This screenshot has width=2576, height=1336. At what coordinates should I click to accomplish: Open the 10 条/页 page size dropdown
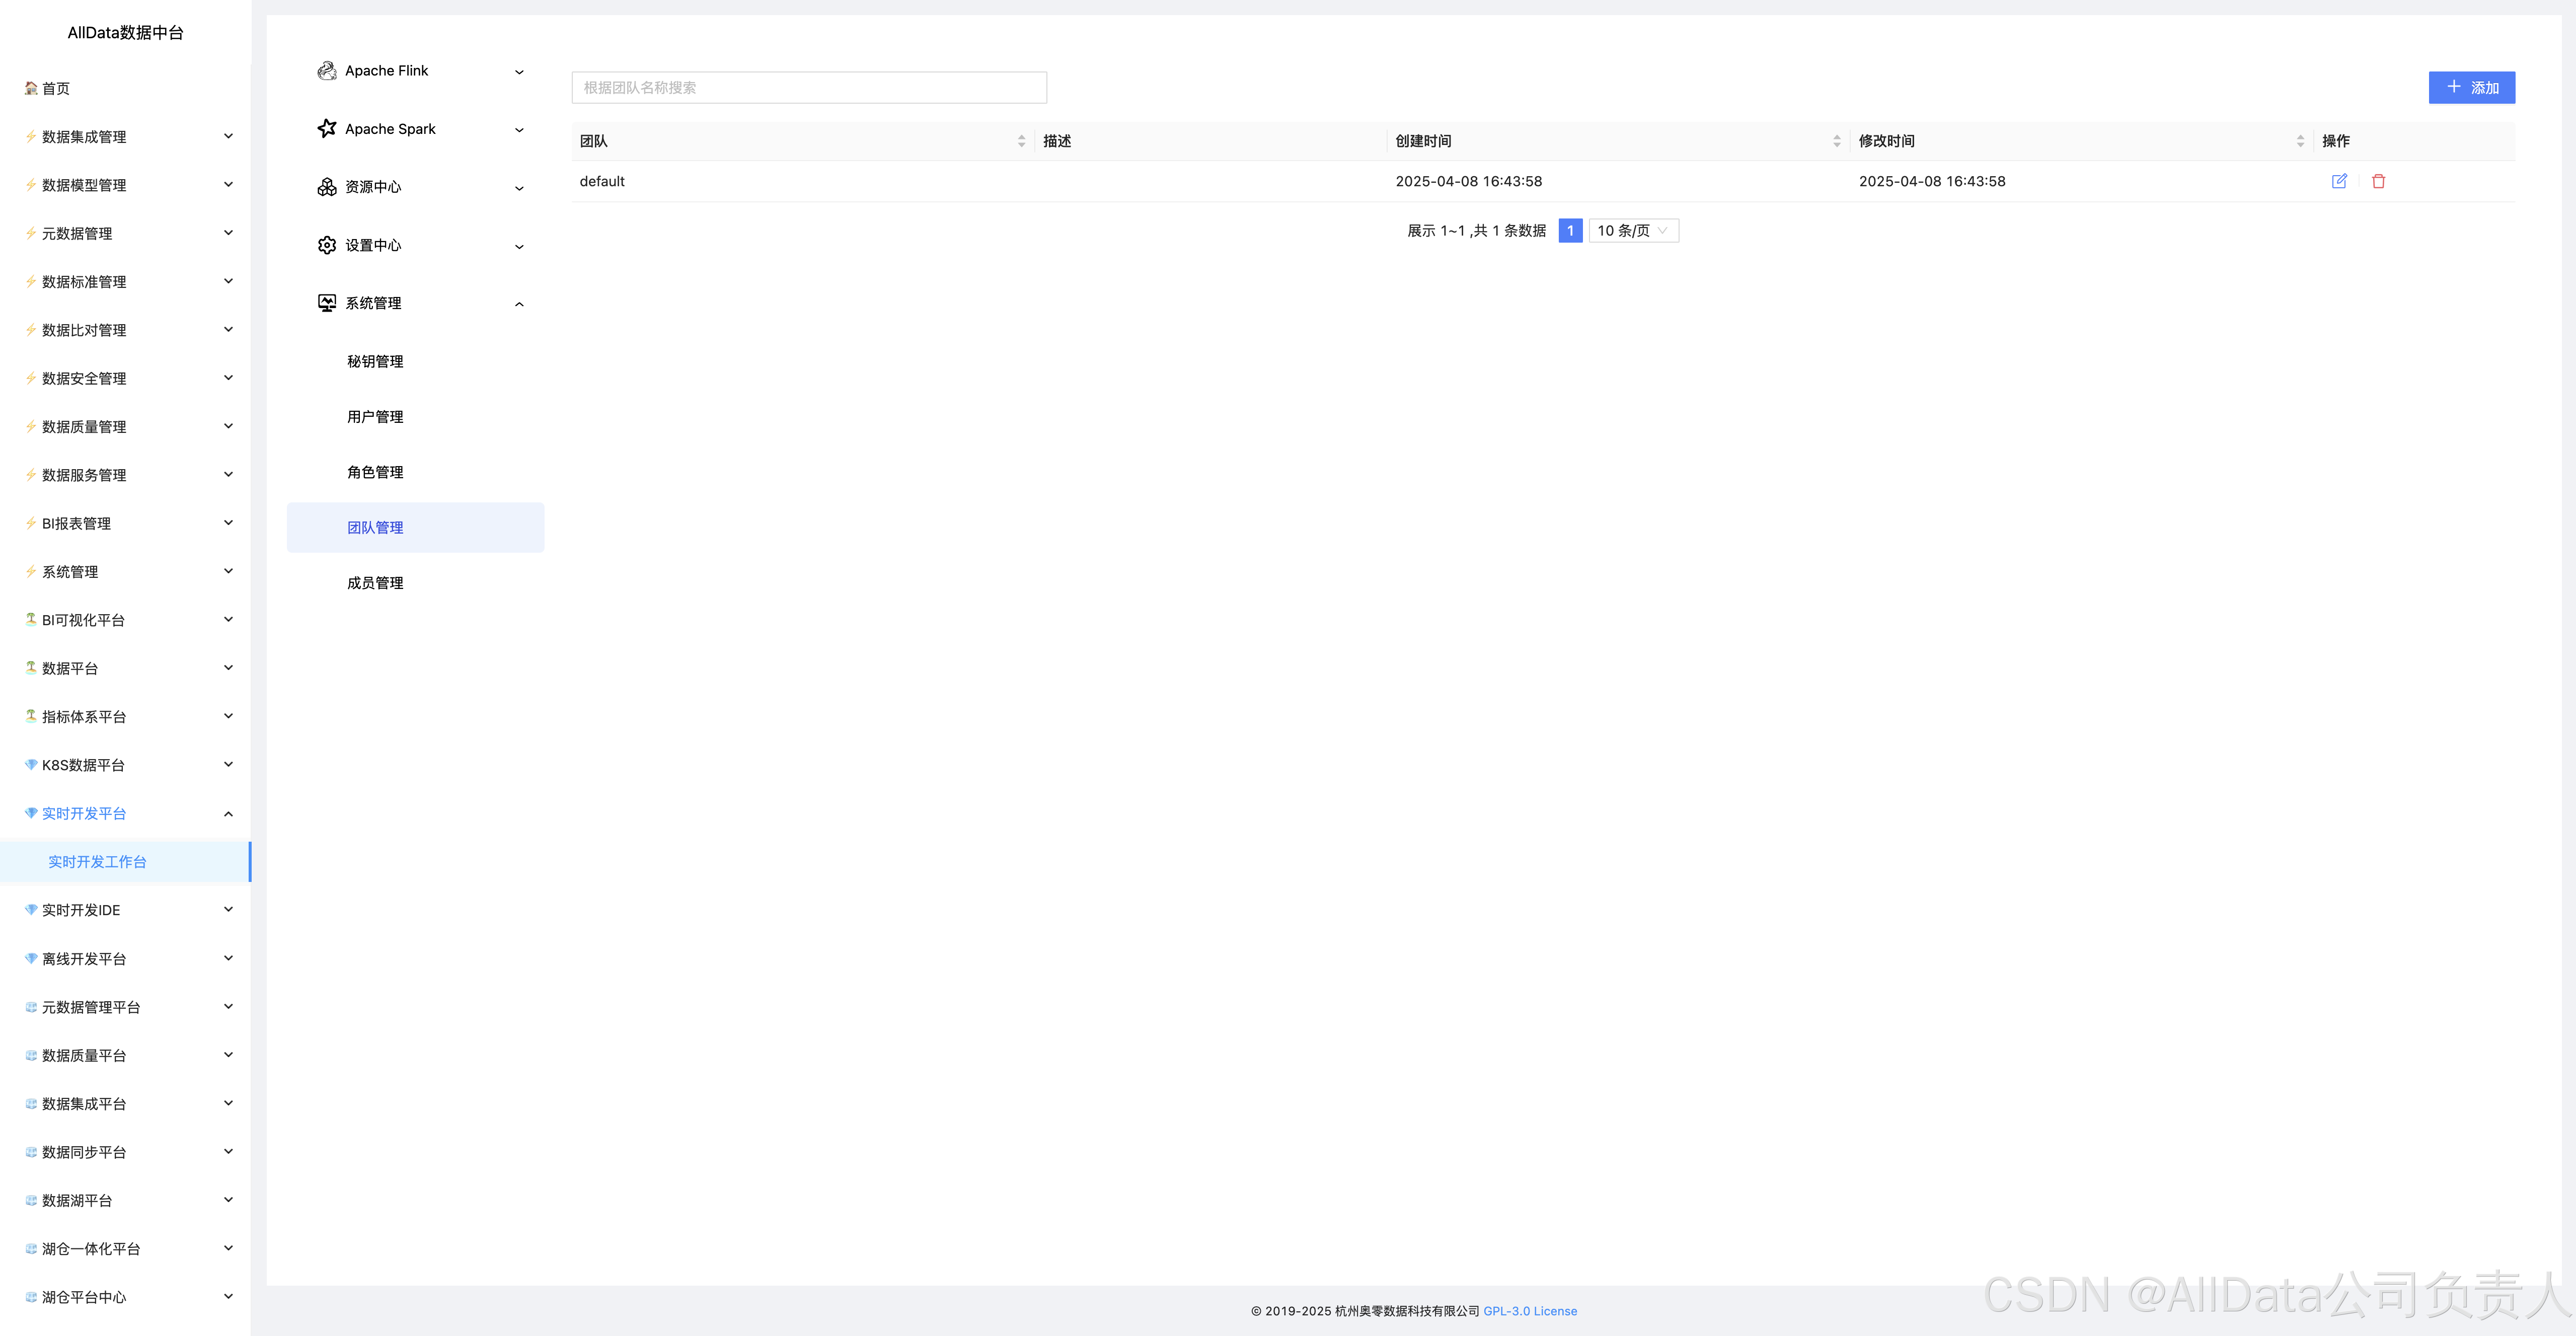1634,231
